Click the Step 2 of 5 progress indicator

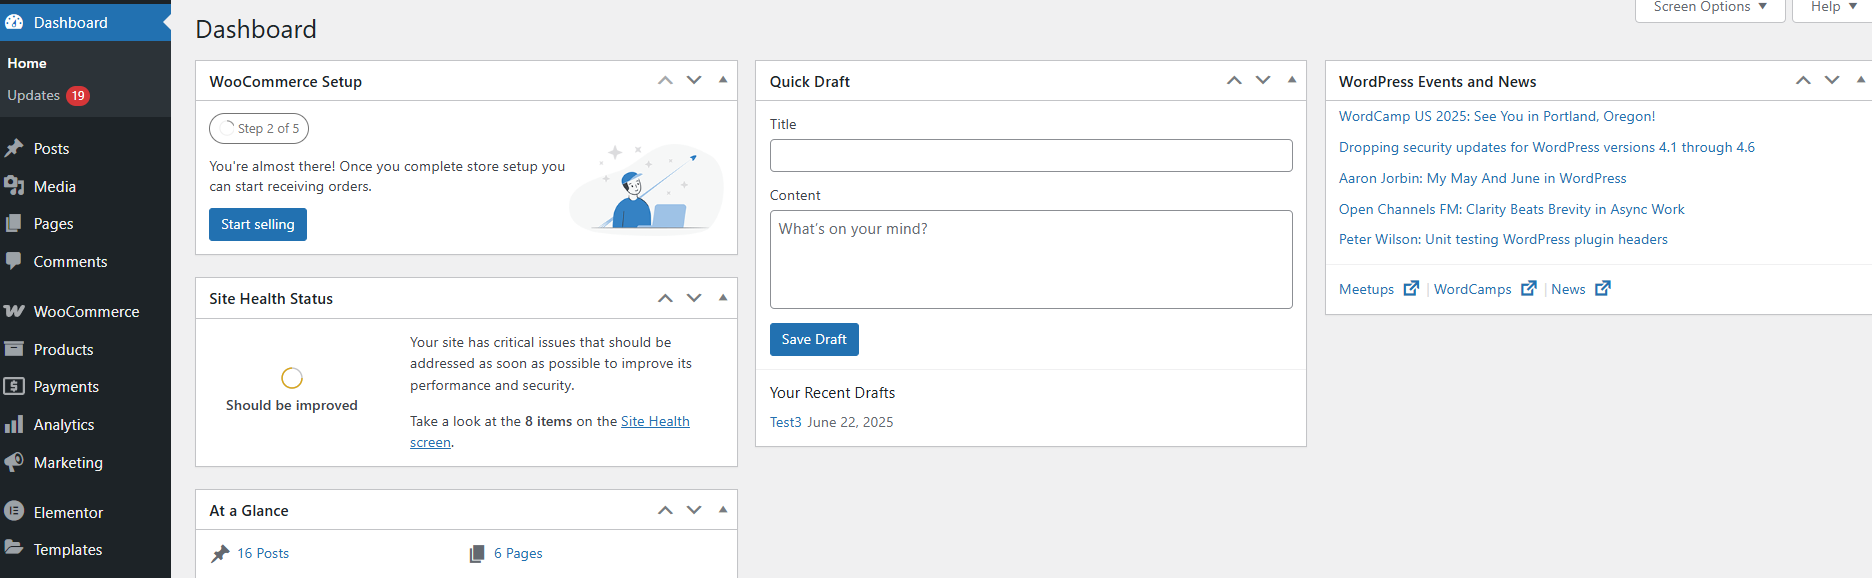pyautogui.click(x=259, y=128)
